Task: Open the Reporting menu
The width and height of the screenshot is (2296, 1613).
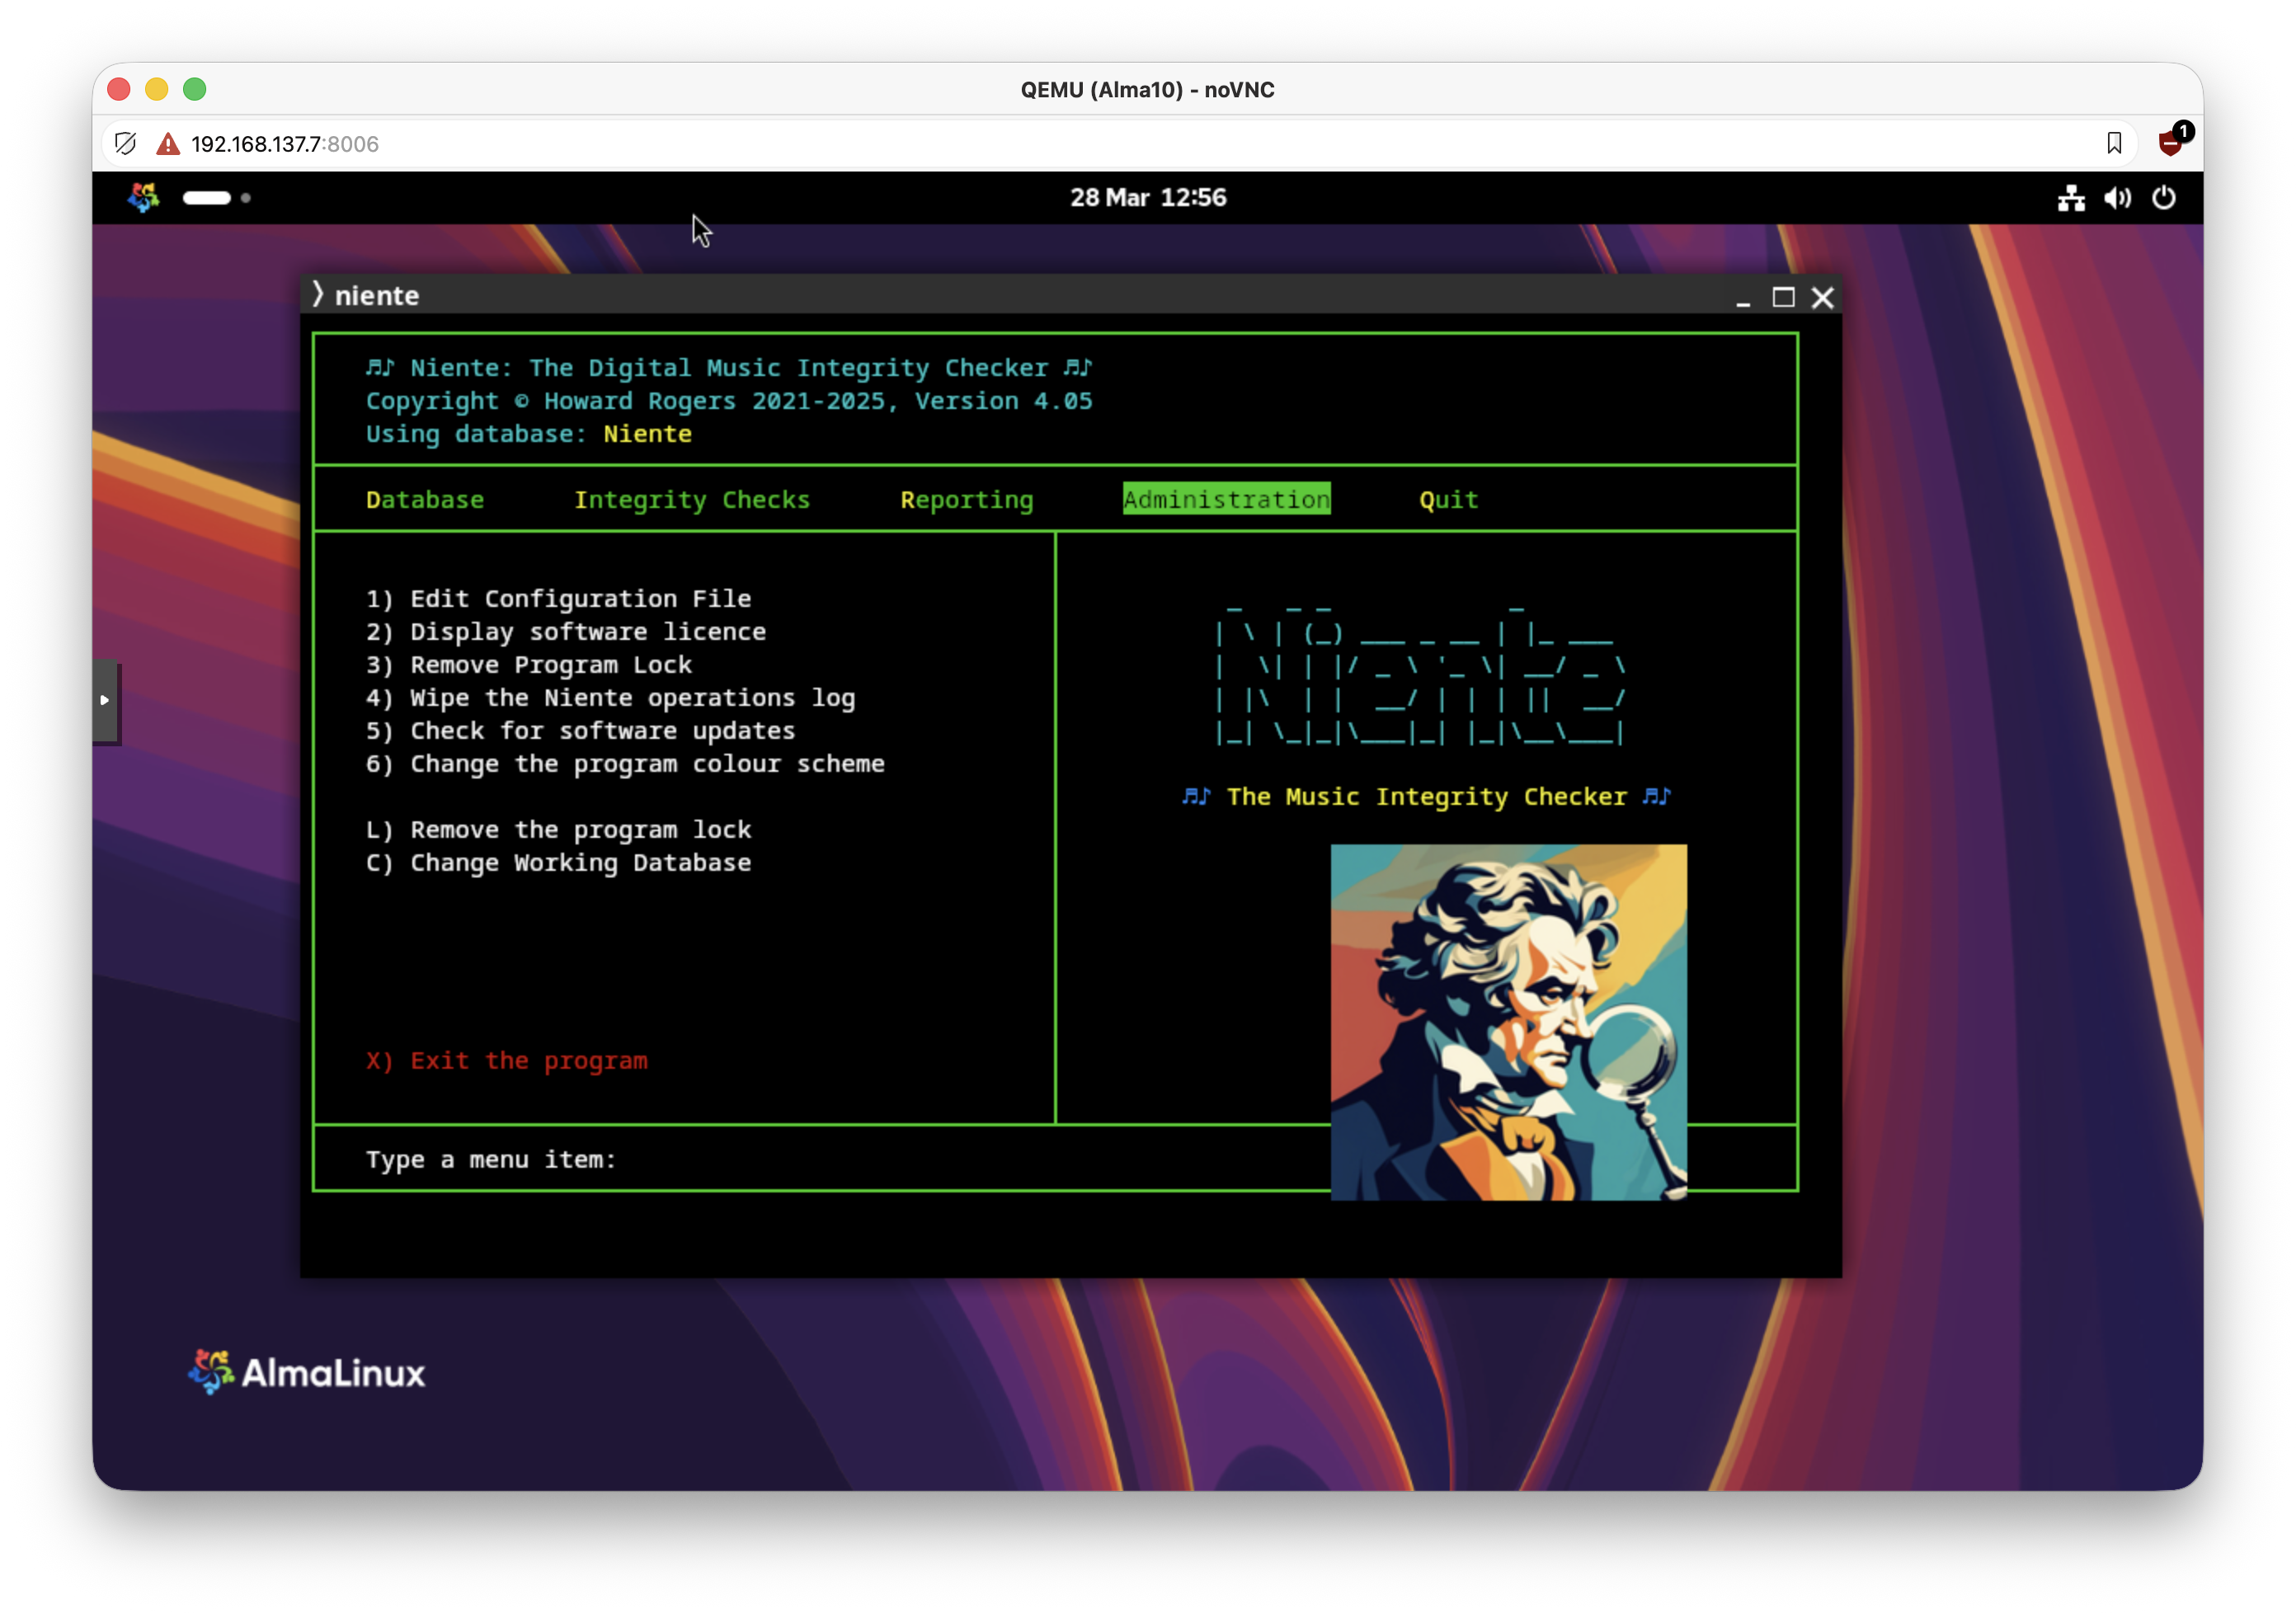Action: pyautogui.click(x=967, y=500)
